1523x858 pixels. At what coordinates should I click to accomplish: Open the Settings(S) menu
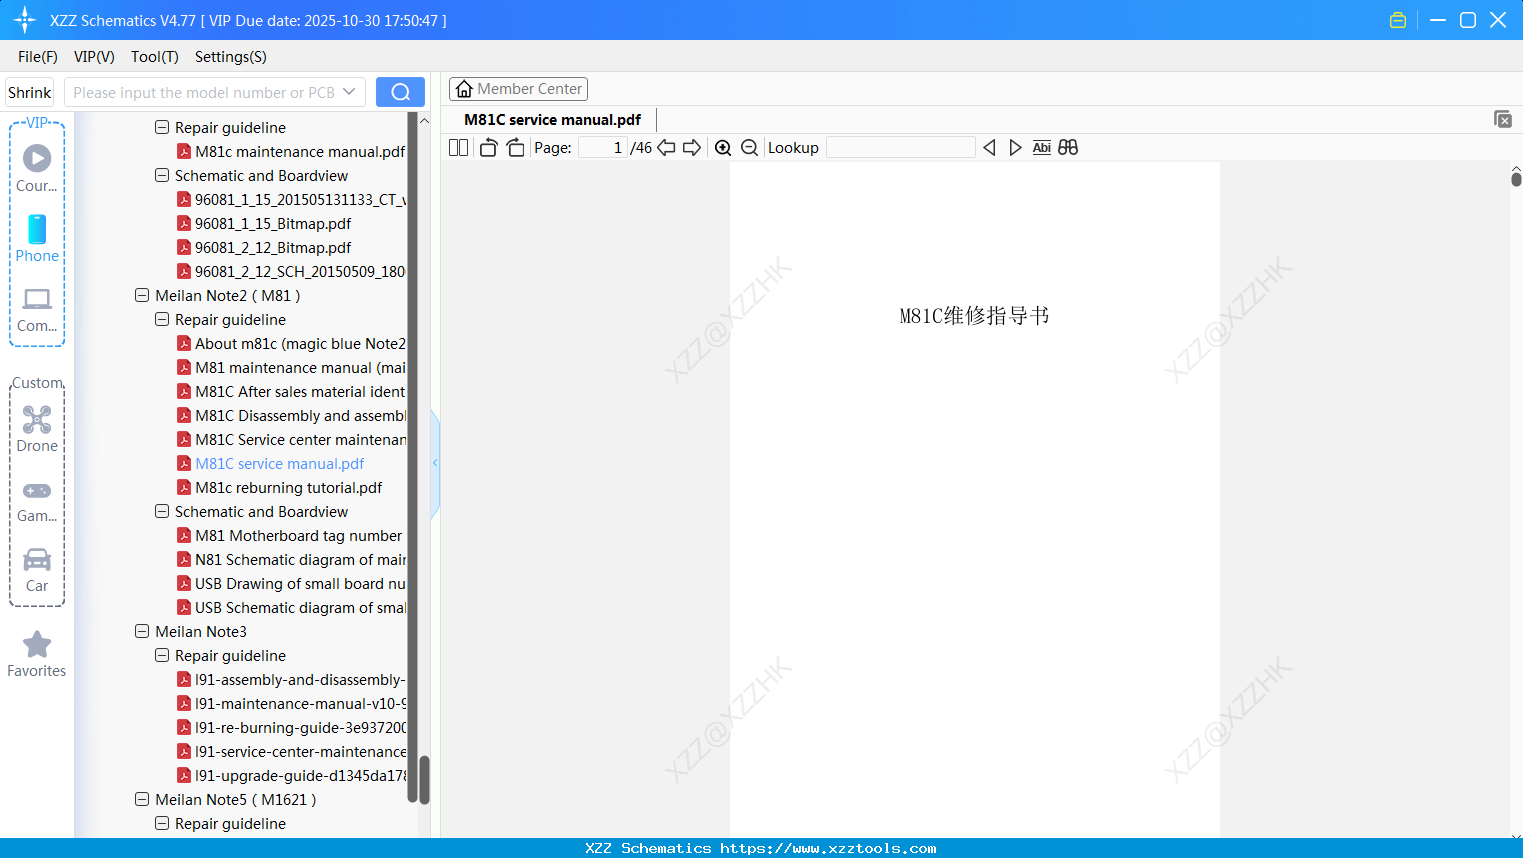click(230, 57)
